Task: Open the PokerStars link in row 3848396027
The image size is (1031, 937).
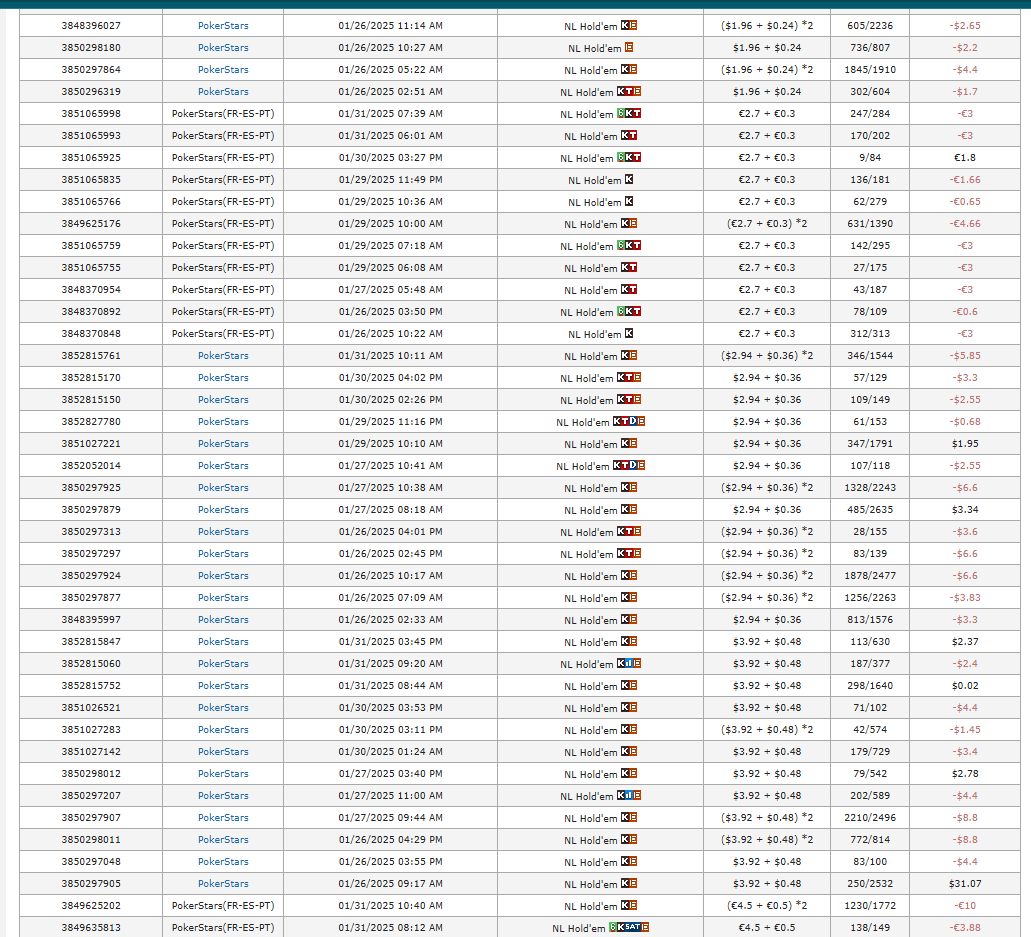Action: click(224, 26)
